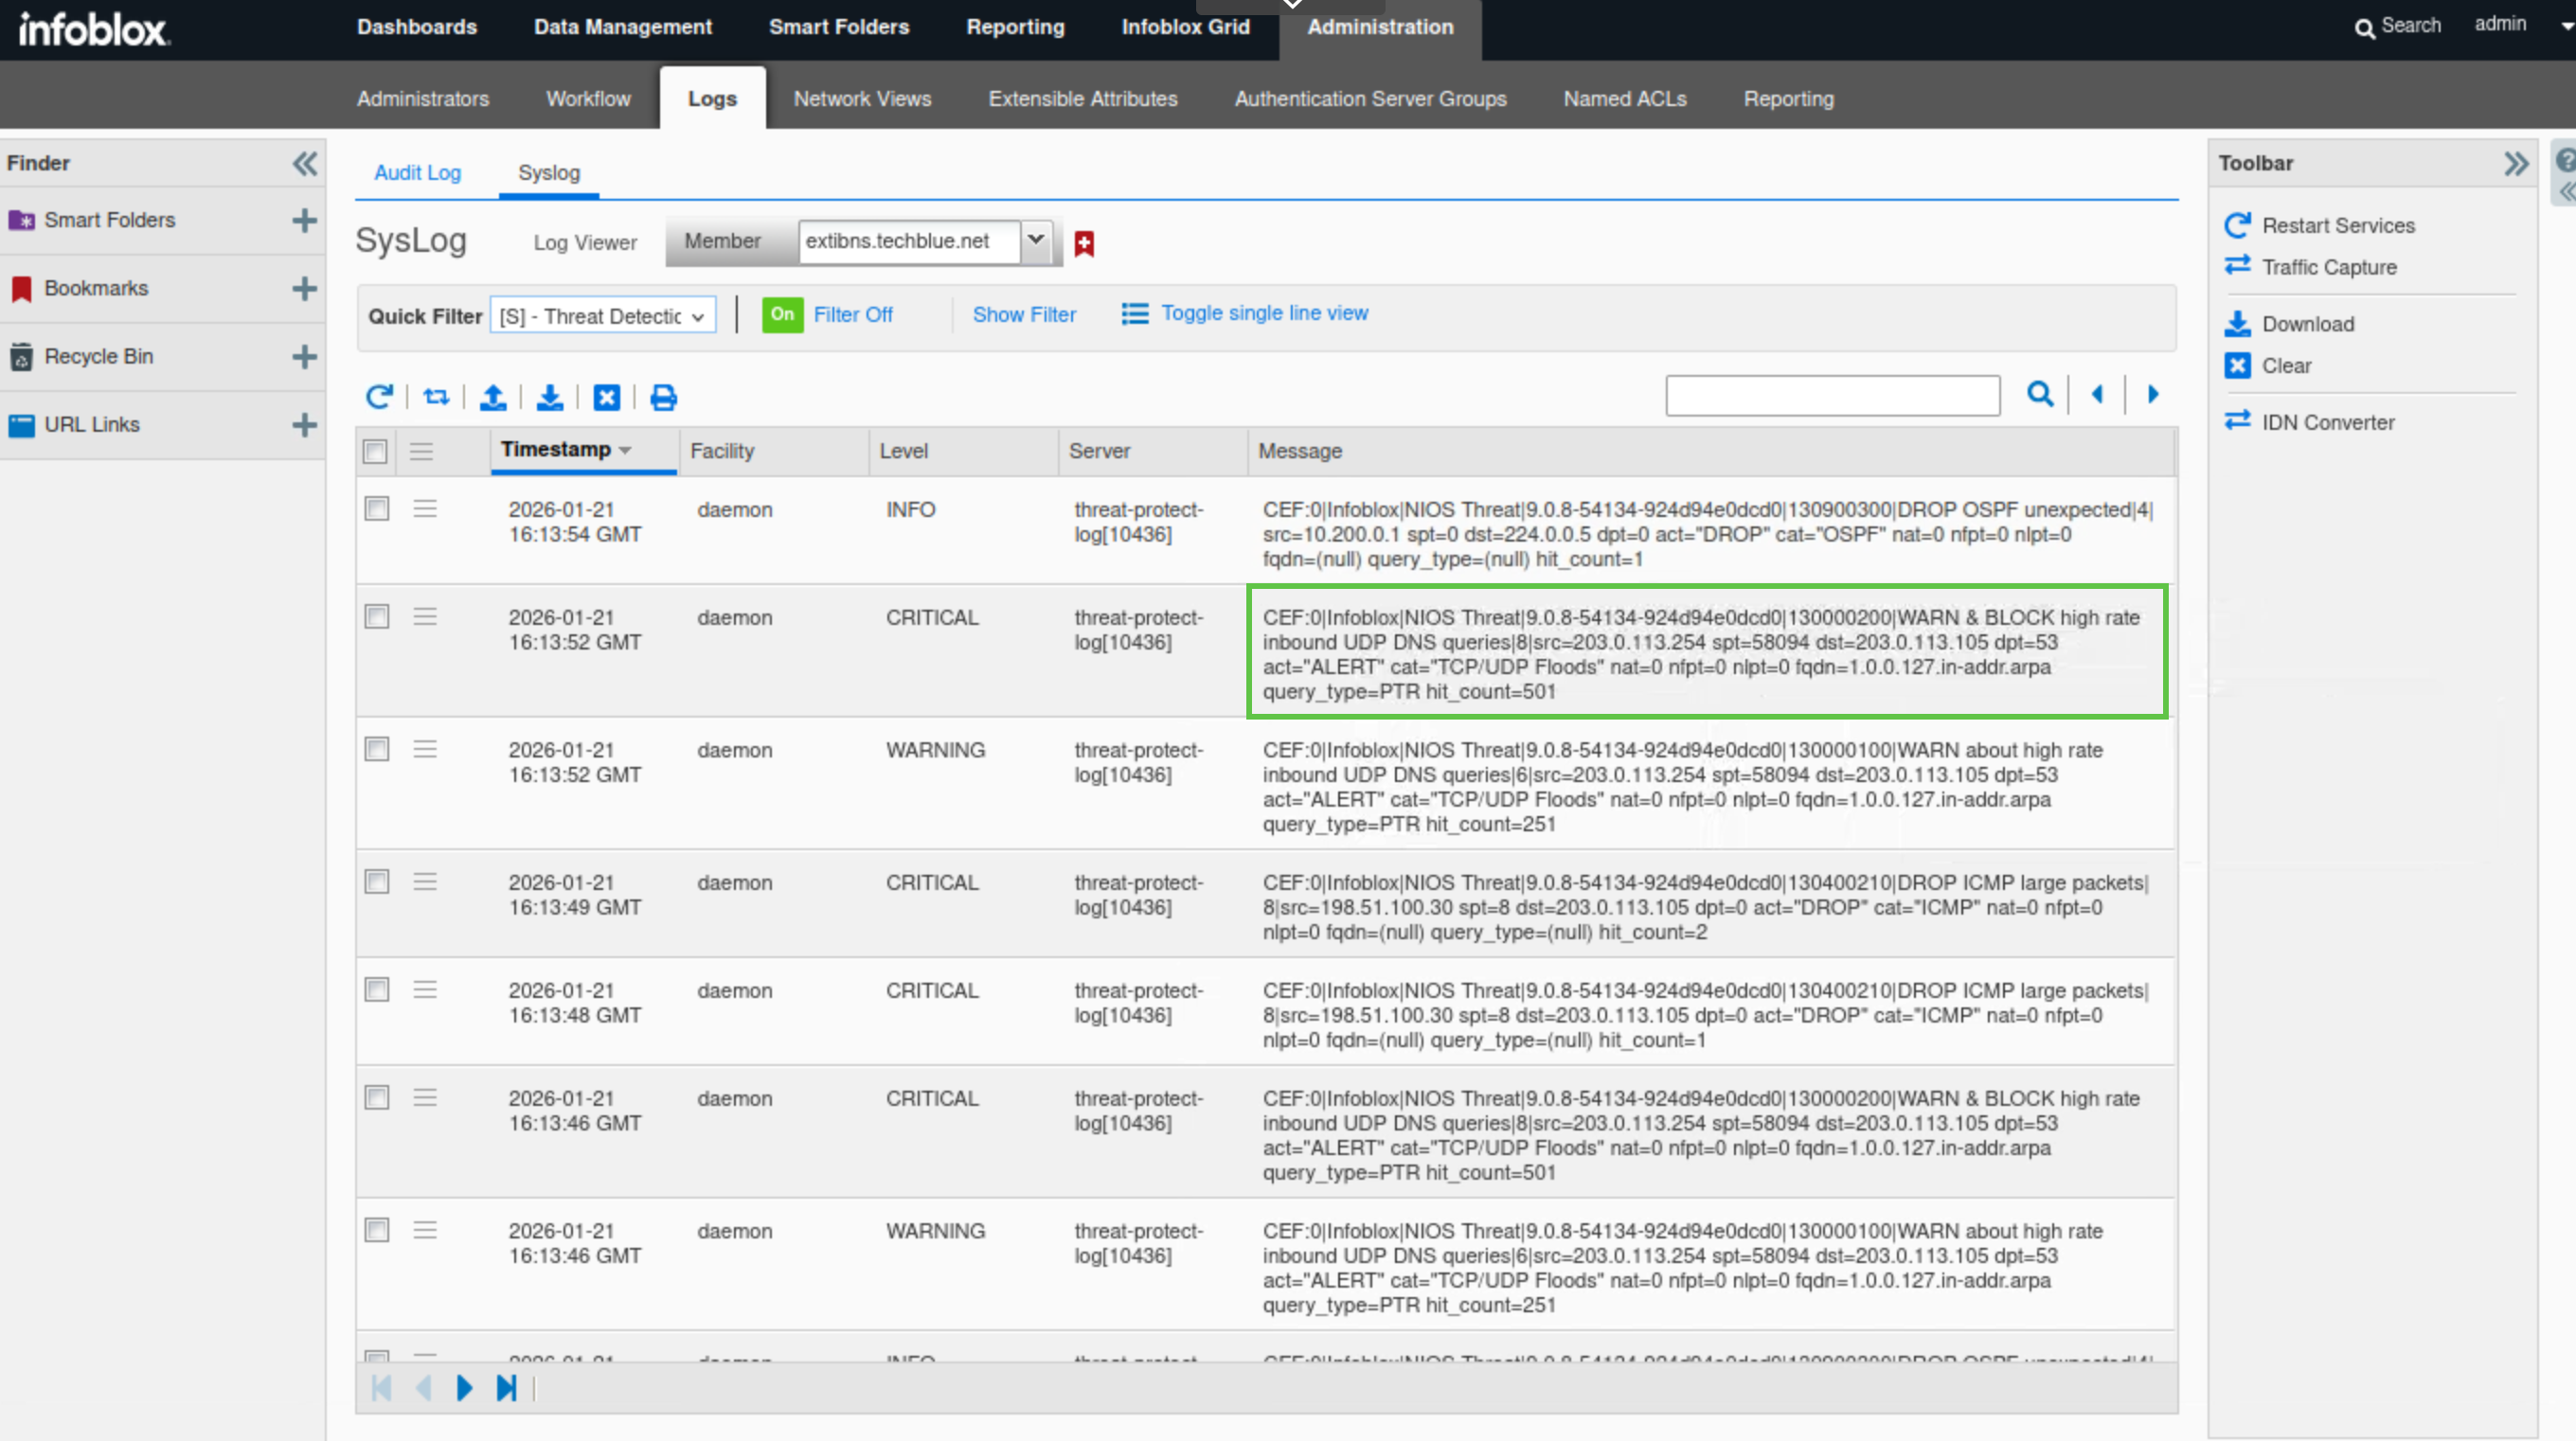Screen dimensions: 2576x1441
Task: Click Toggle single line view link
Action: pyautogui.click(x=1264, y=313)
